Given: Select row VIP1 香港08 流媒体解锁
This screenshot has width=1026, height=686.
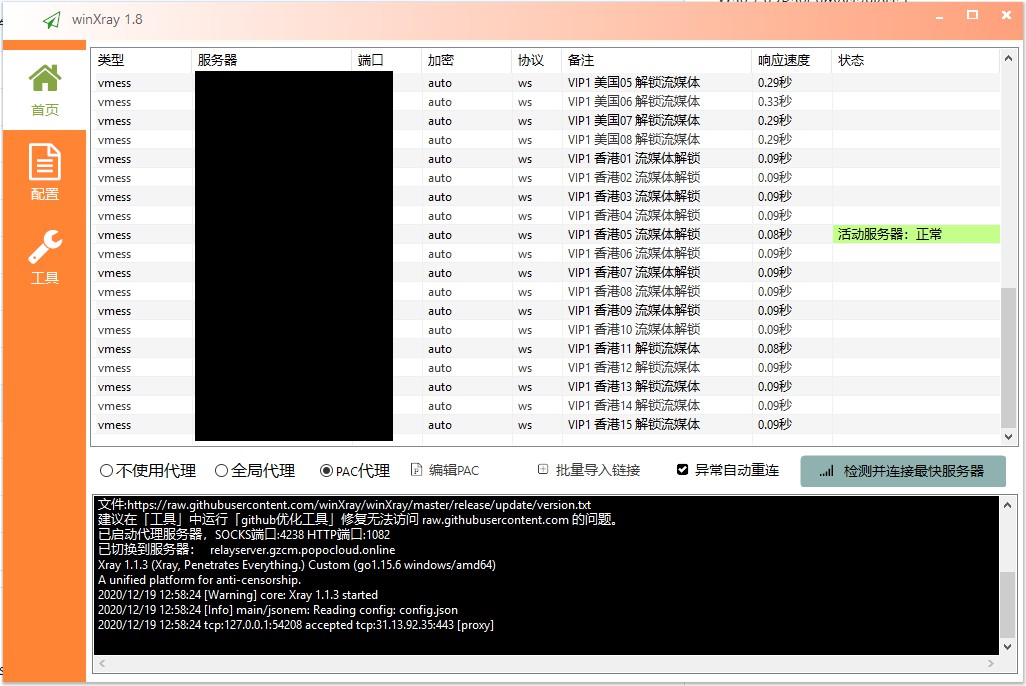Looking at the screenshot, I should 546,291.
